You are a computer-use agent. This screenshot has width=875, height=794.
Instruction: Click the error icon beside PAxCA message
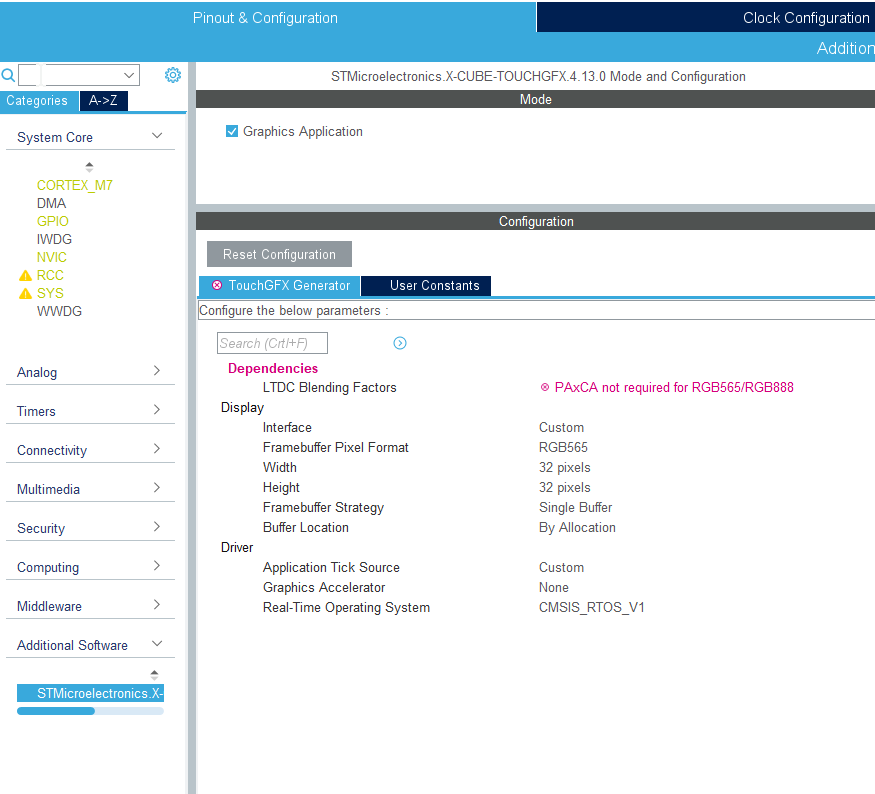pos(545,387)
